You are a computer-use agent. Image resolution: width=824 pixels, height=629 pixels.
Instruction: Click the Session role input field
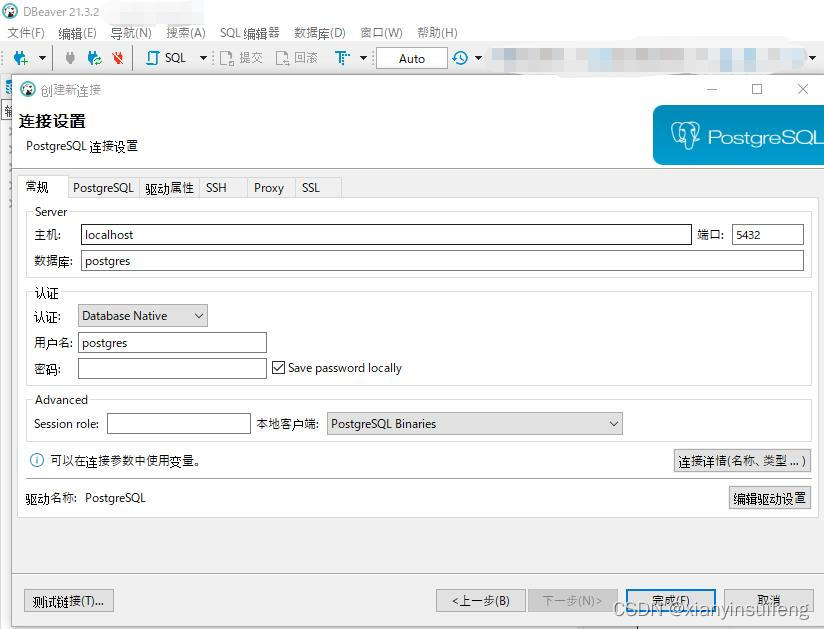coord(179,424)
